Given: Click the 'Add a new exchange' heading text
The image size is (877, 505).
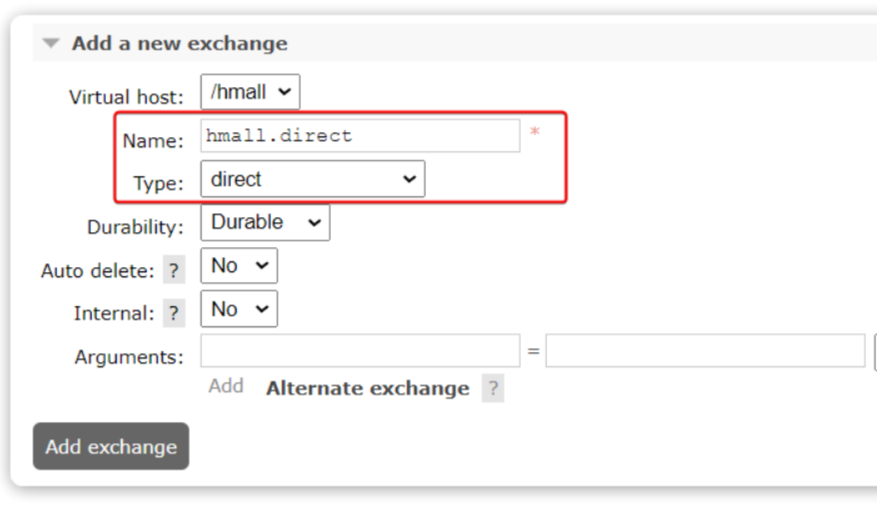Looking at the screenshot, I should tap(179, 44).
